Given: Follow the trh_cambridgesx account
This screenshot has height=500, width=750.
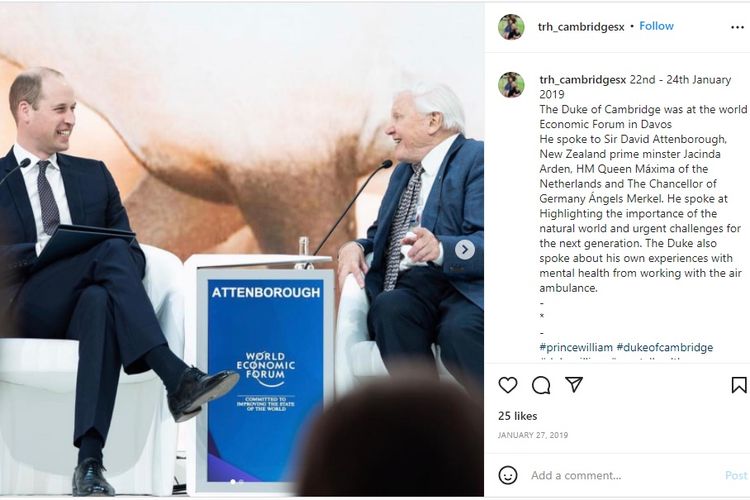Looking at the screenshot, I should click(656, 26).
